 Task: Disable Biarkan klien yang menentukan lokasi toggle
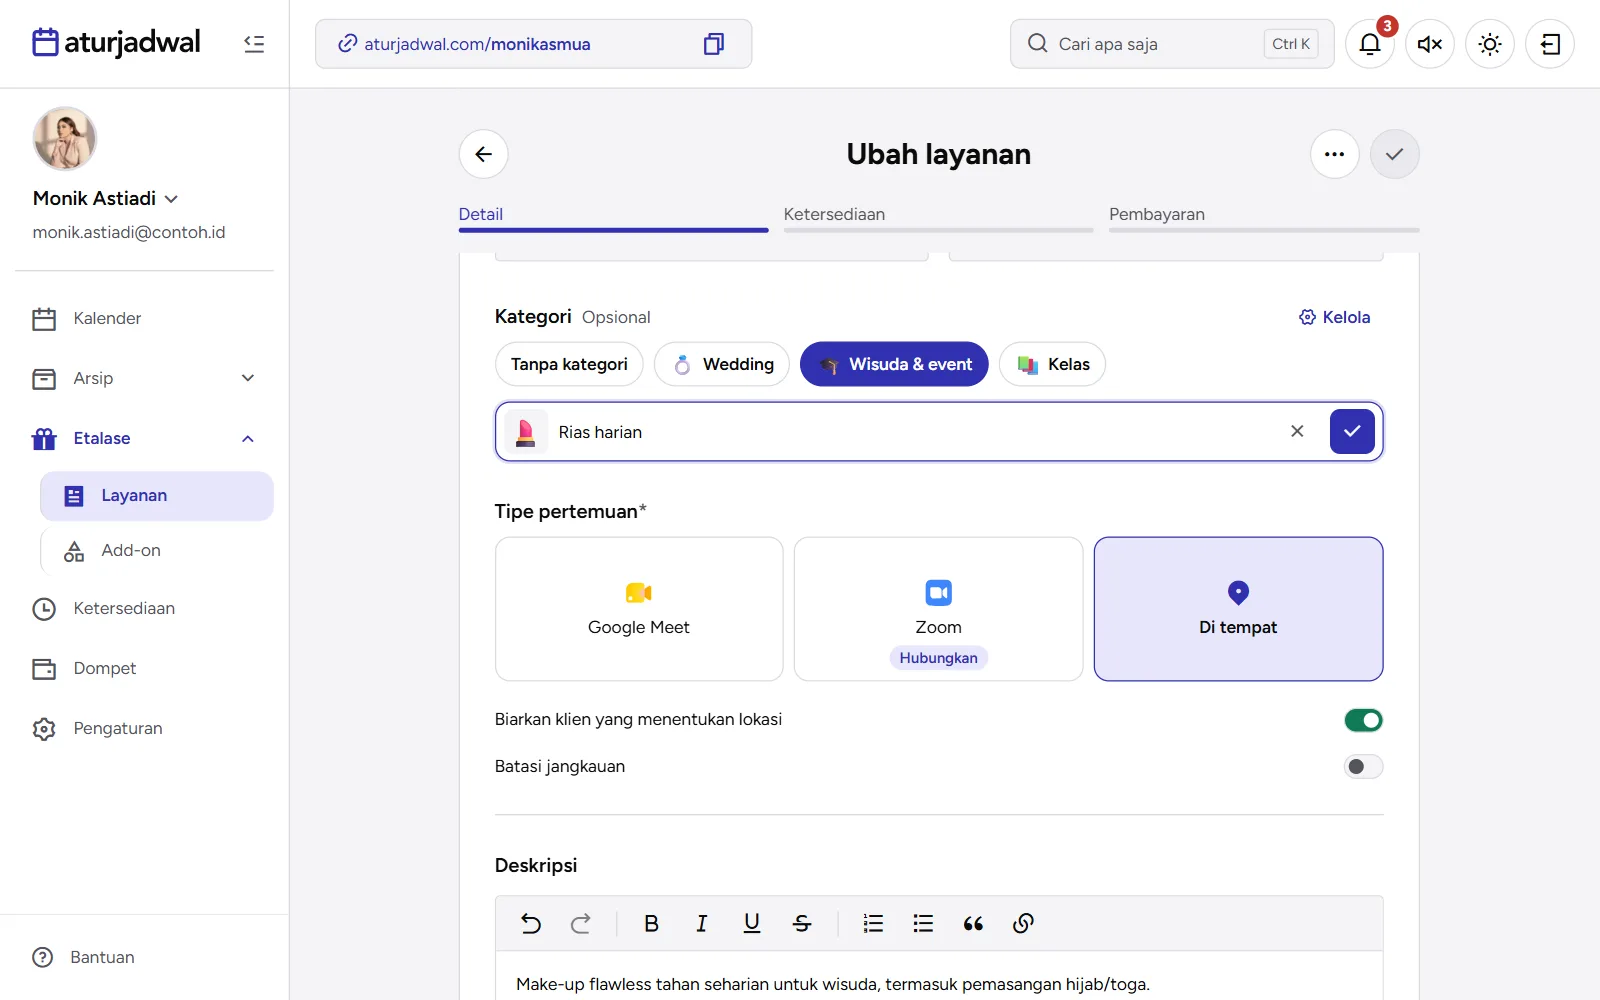pos(1363,720)
